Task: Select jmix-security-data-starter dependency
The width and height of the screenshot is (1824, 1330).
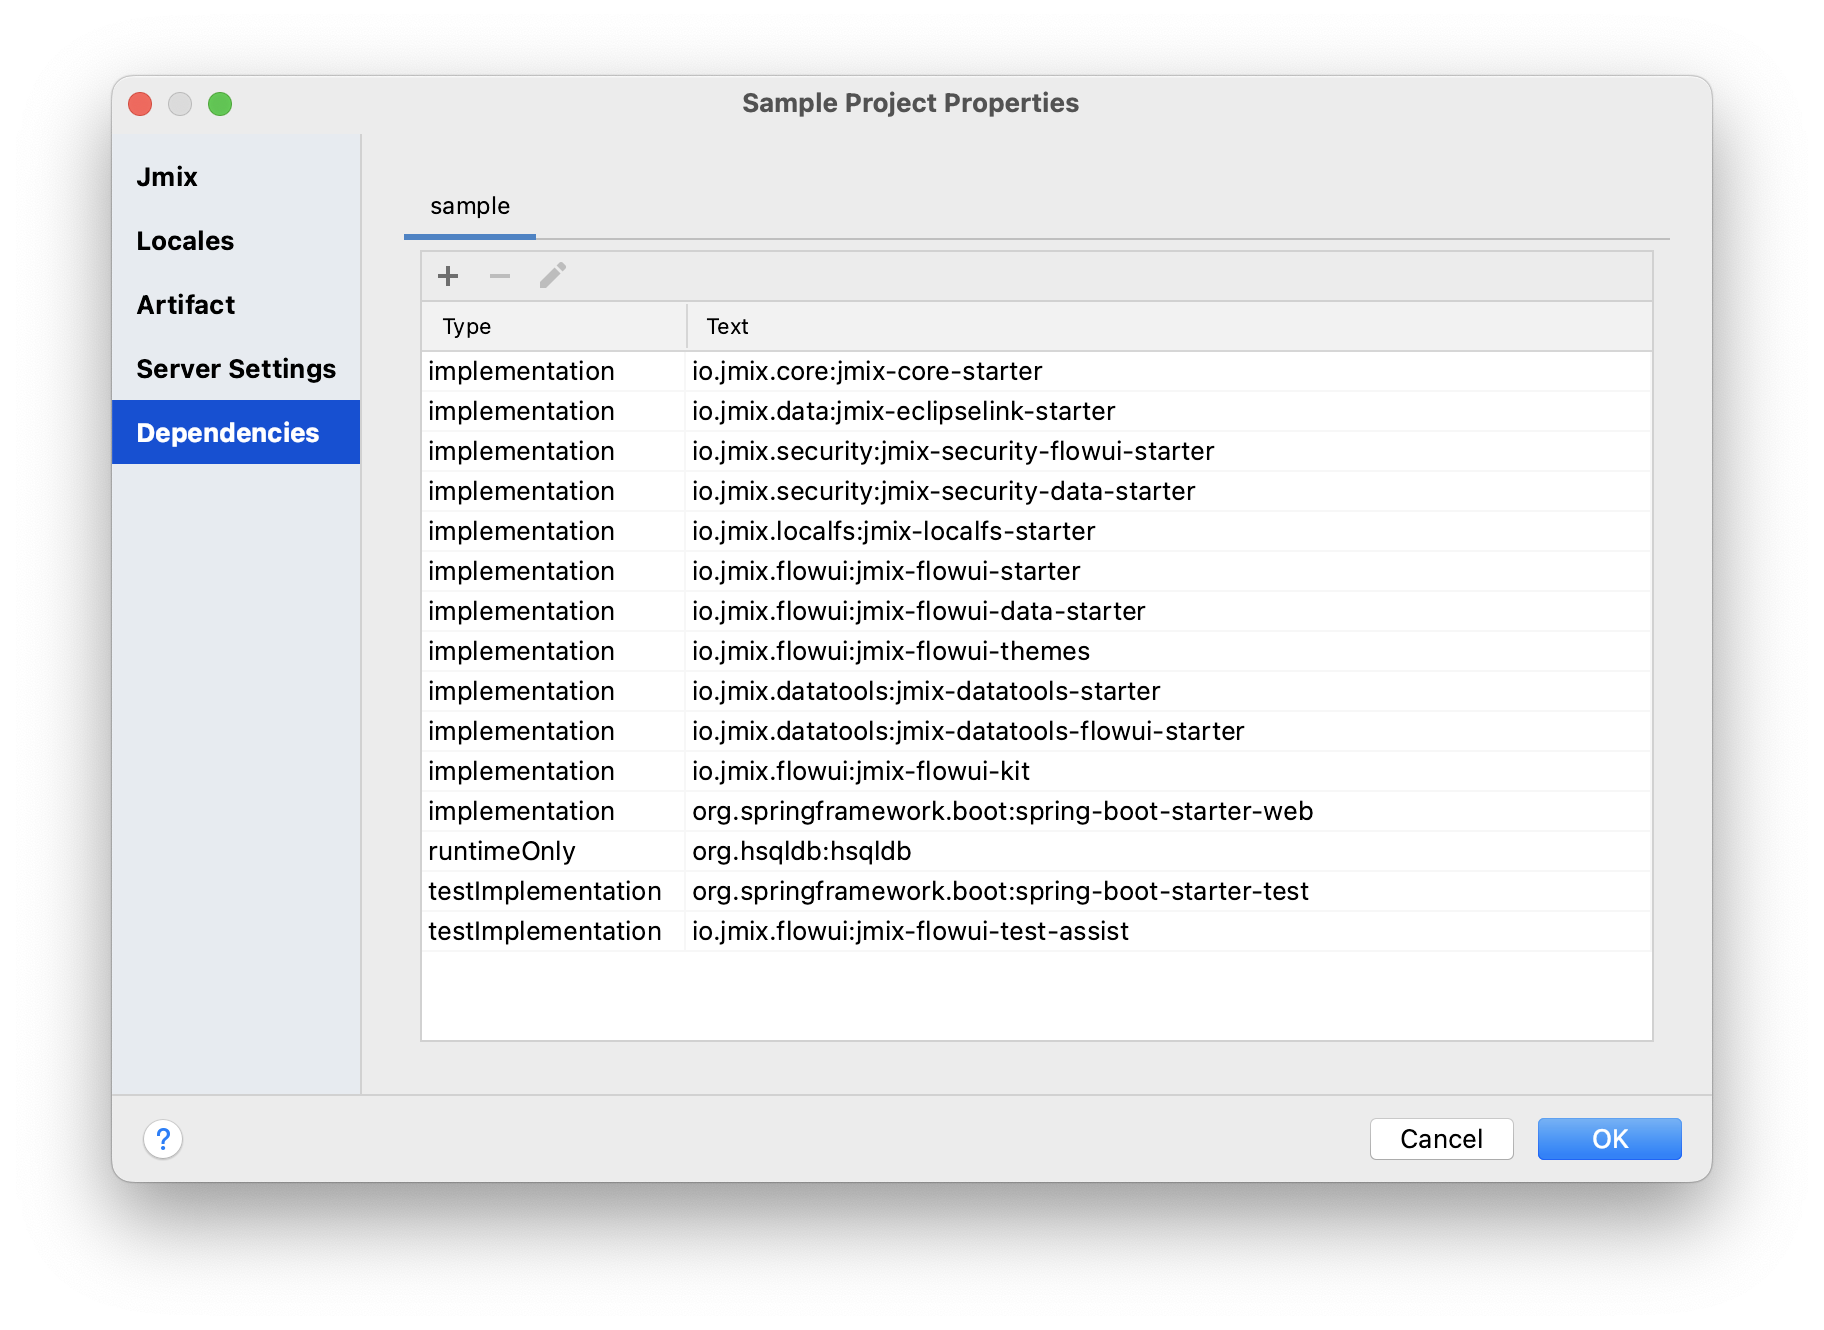Action: [x=1037, y=491]
